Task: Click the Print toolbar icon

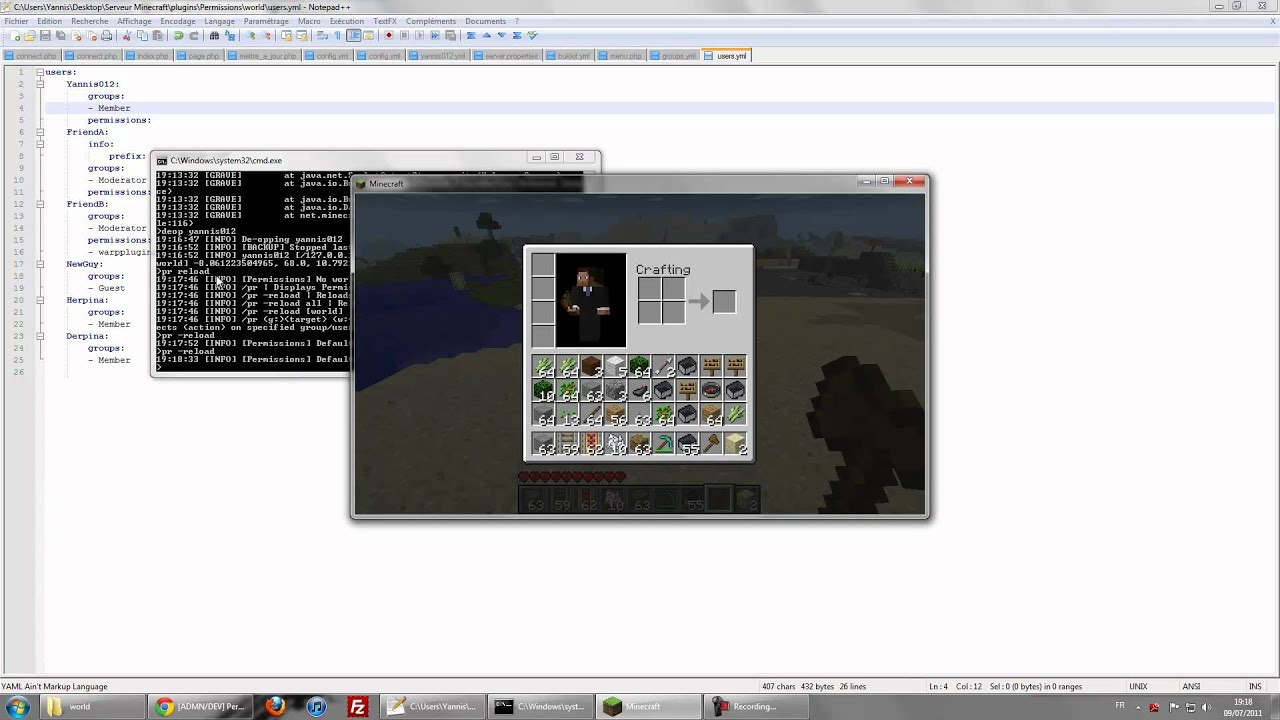Action: tap(106, 36)
